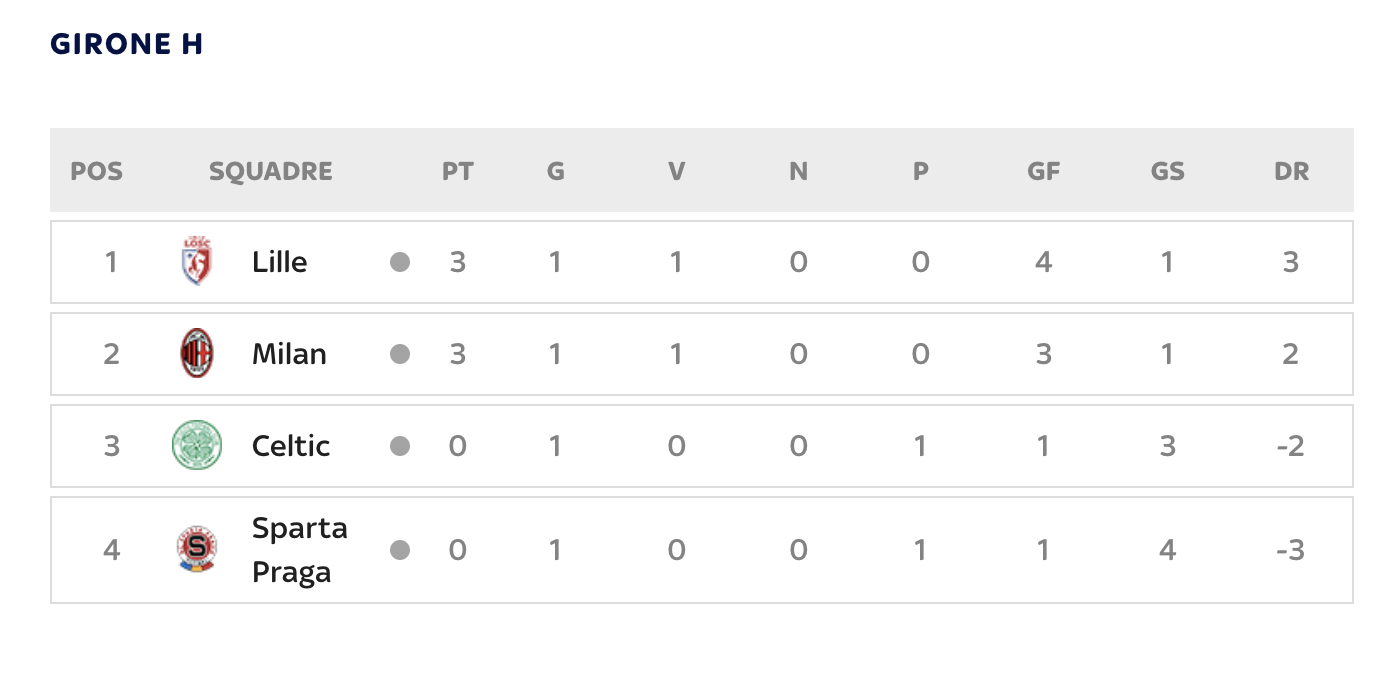The width and height of the screenshot is (1382, 675).
Task: Click the gray status dot beside Lille
Action: [400, 263]
